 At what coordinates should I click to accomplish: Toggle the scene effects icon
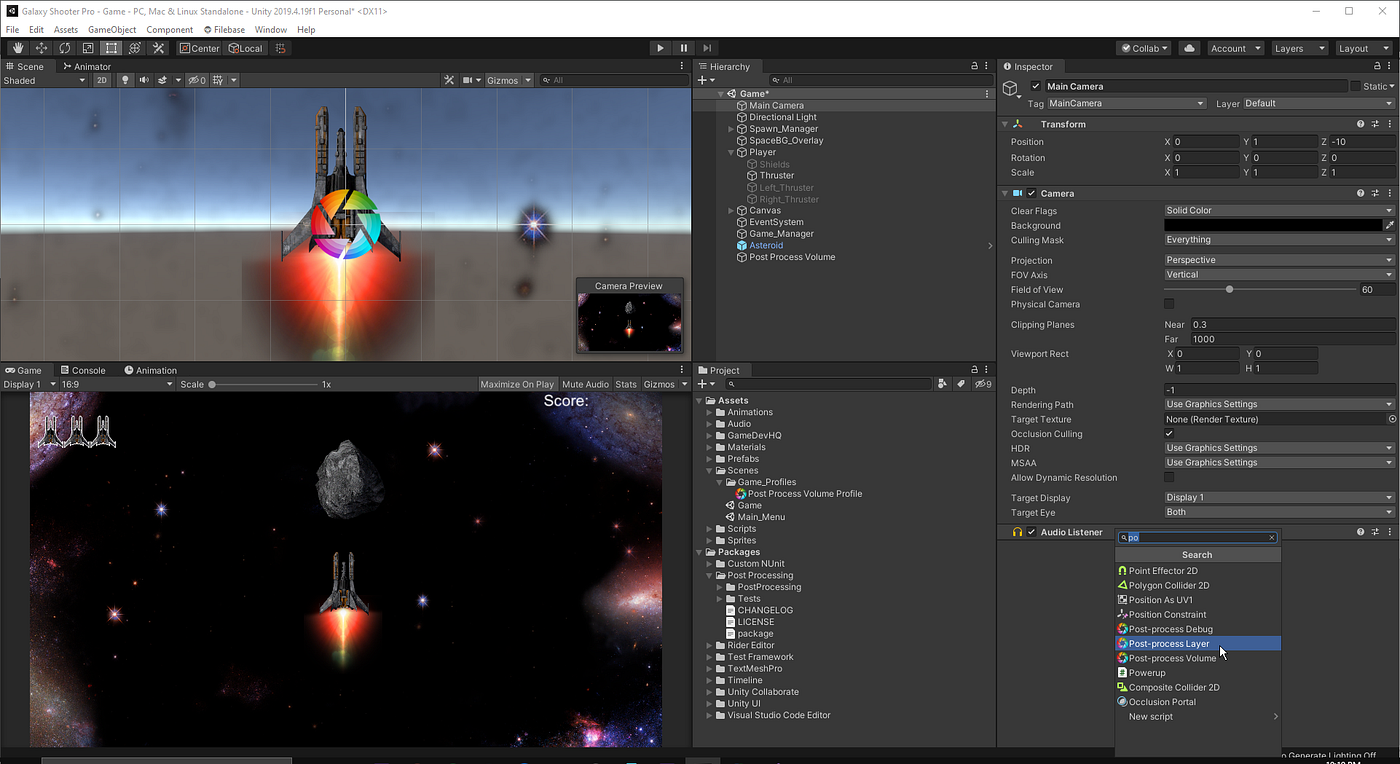(x=163, y=80)
